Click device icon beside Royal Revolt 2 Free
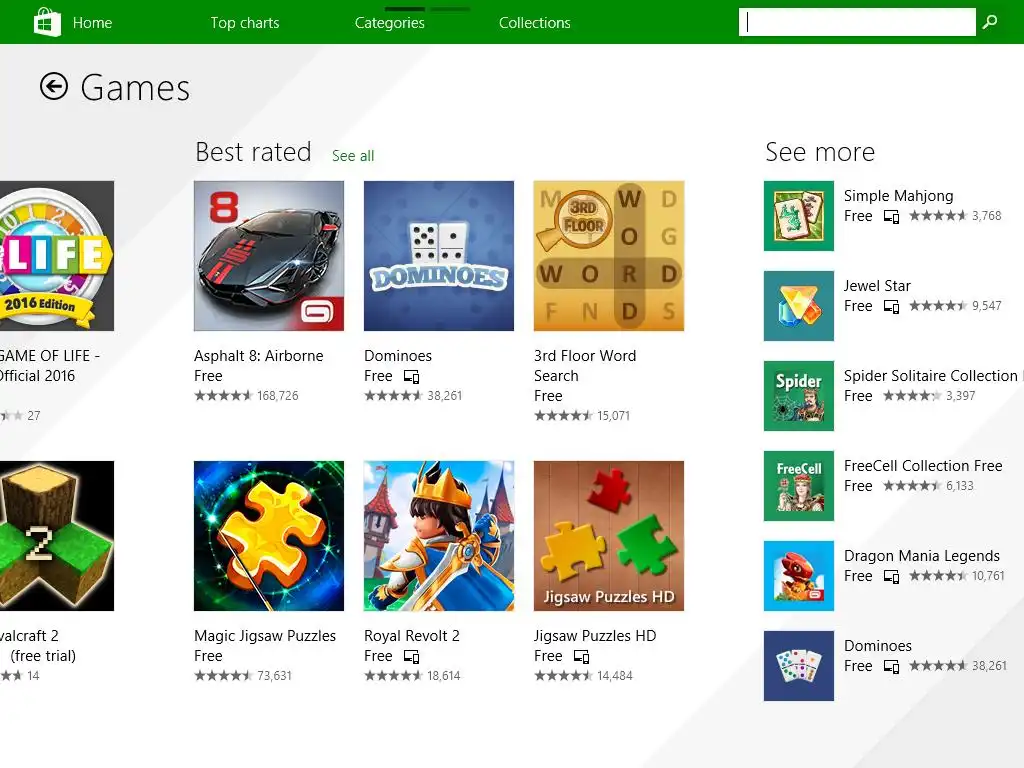The width and height of the screenshot is (1024, 768). [x=411, y=656]
